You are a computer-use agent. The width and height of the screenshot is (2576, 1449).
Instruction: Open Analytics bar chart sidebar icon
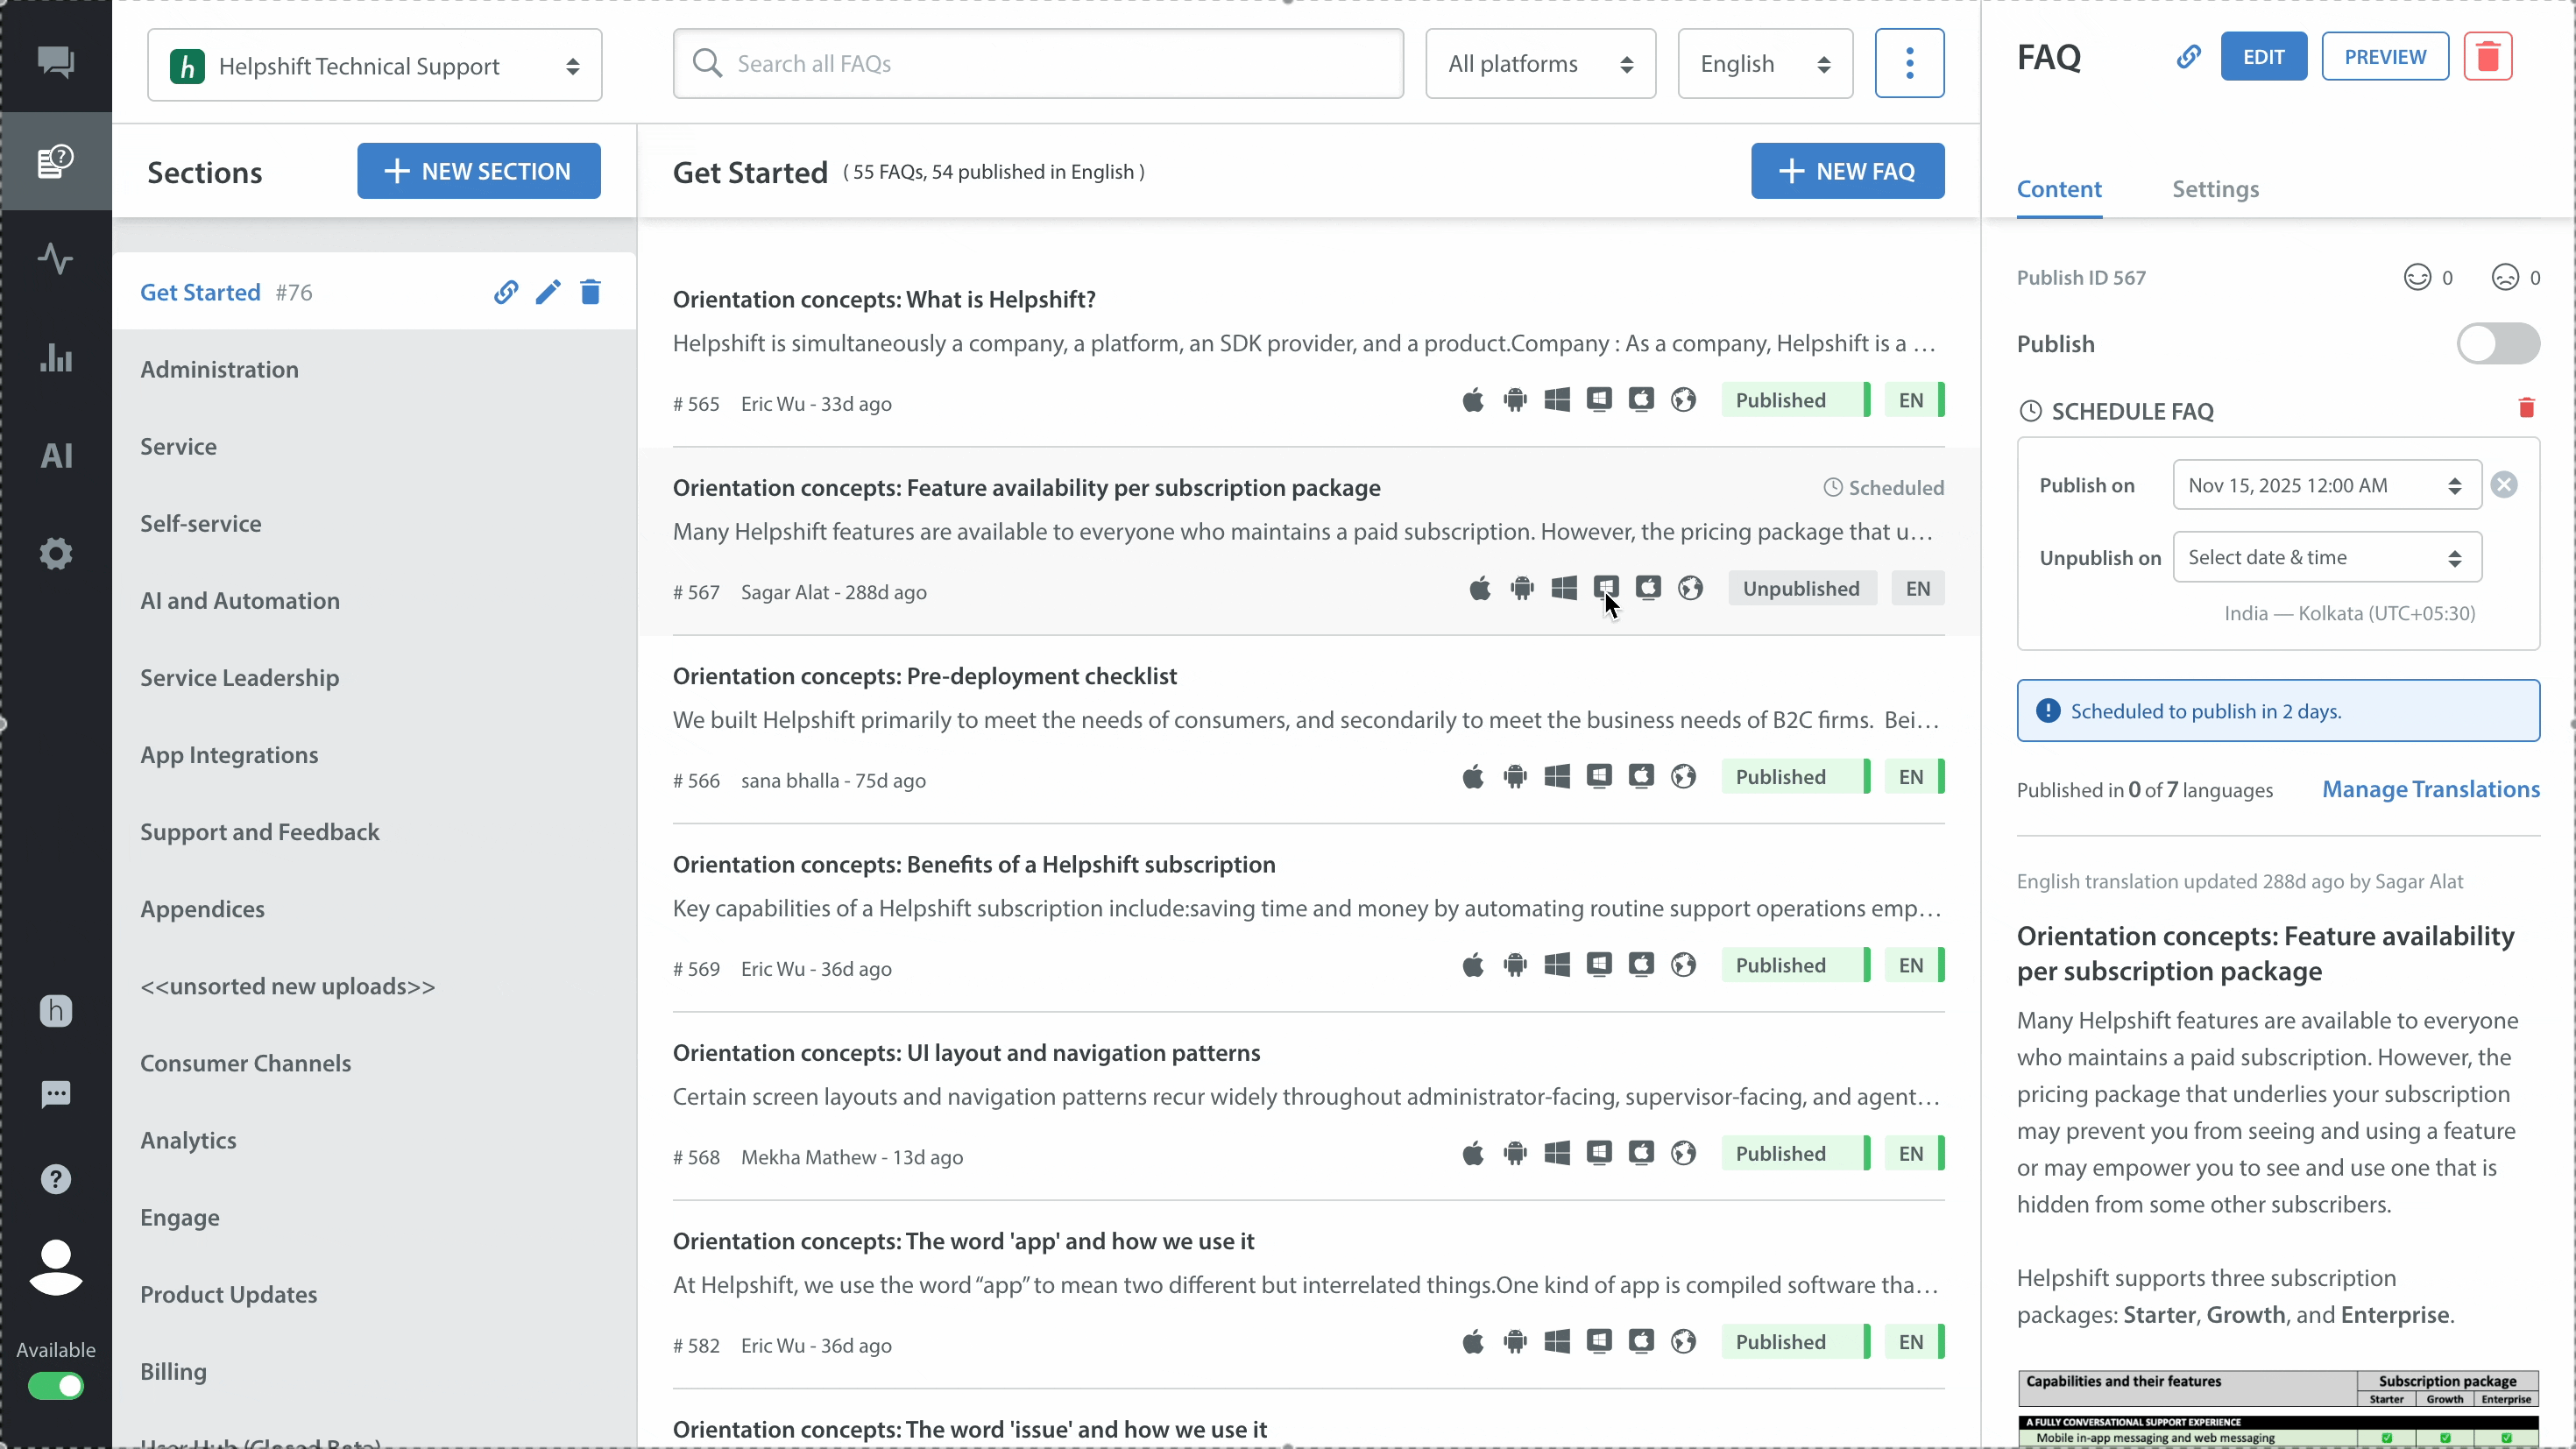click(56, 358)
